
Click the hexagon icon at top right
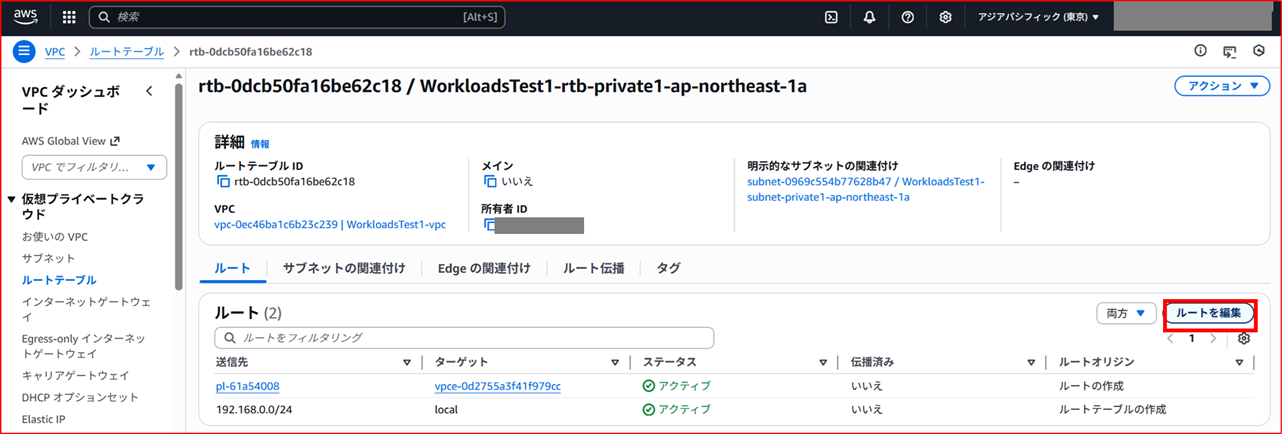click(x=1259, y=51)
